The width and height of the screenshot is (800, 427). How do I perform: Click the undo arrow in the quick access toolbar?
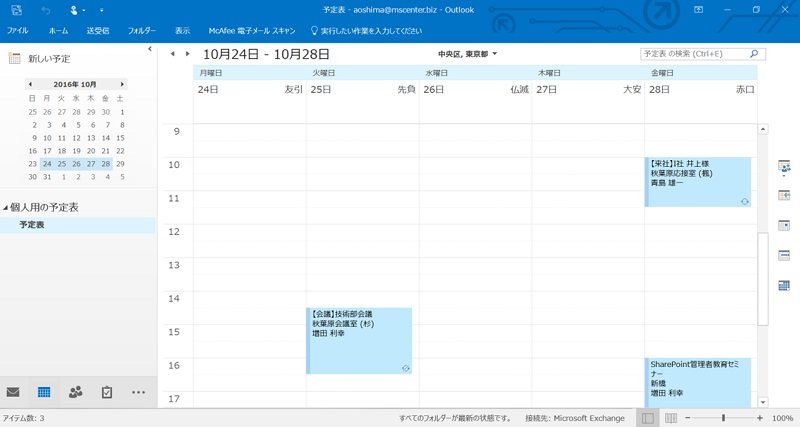(45, 10)
